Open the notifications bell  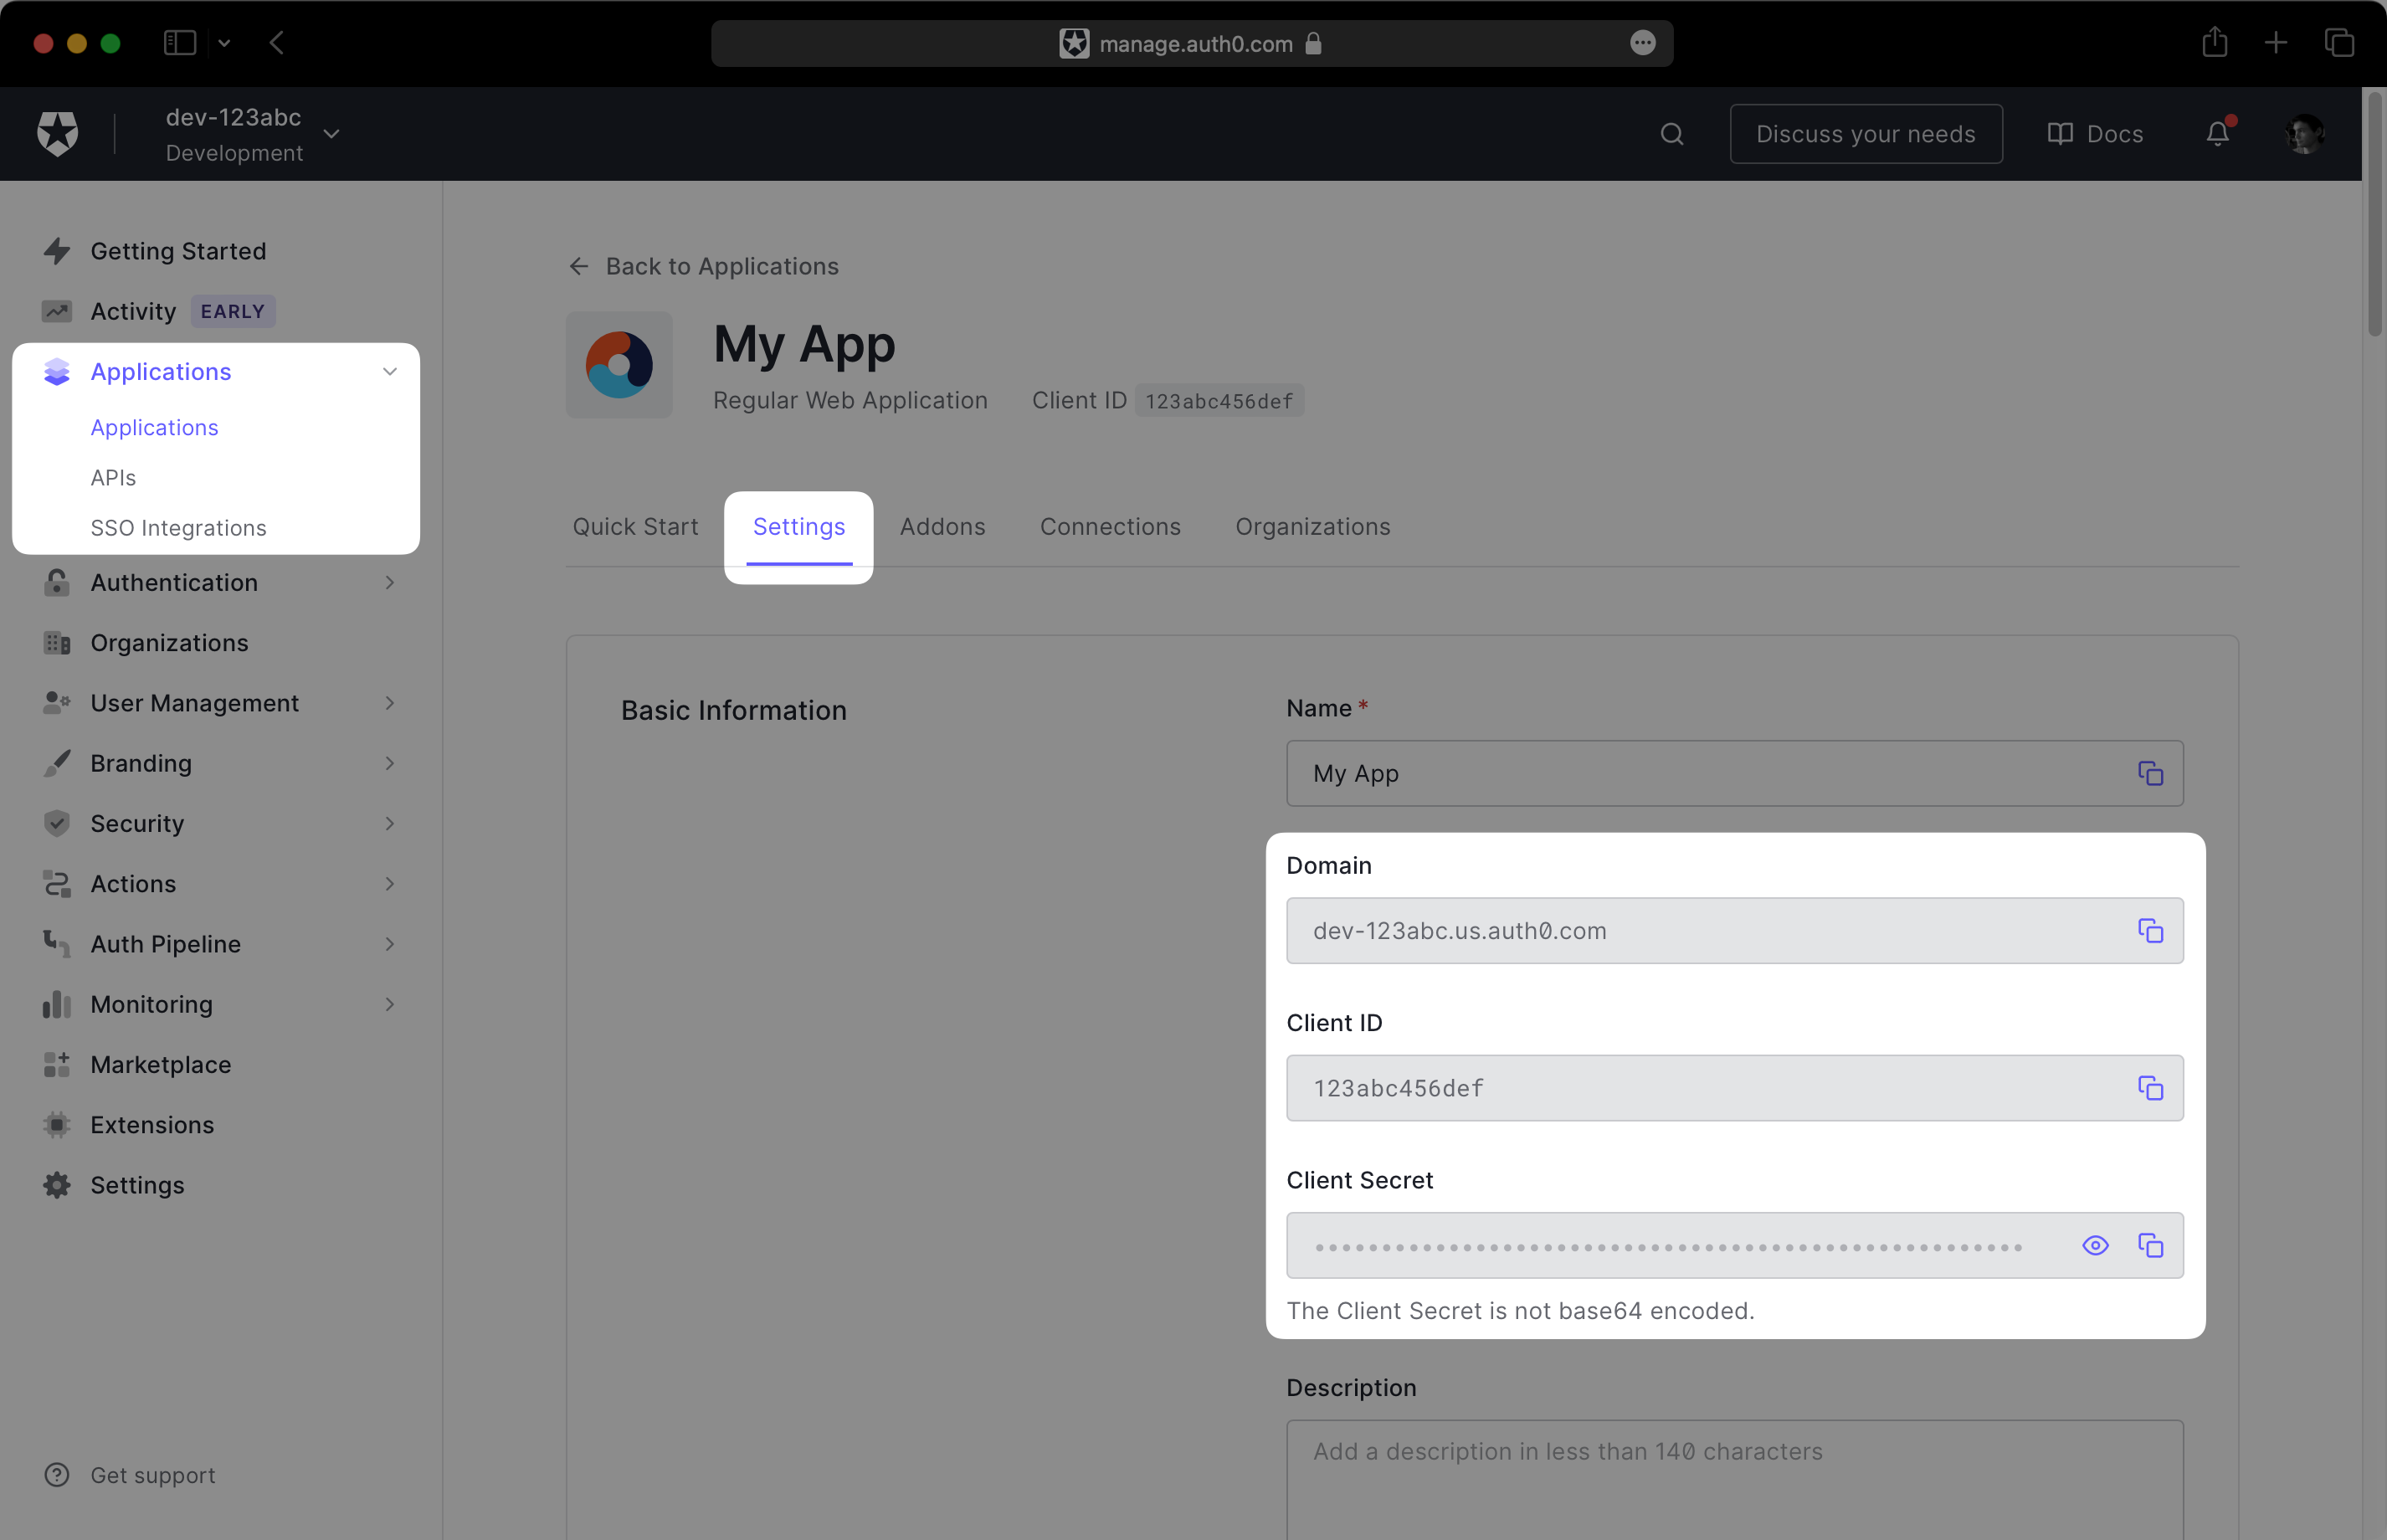(x=2217, y=134)
